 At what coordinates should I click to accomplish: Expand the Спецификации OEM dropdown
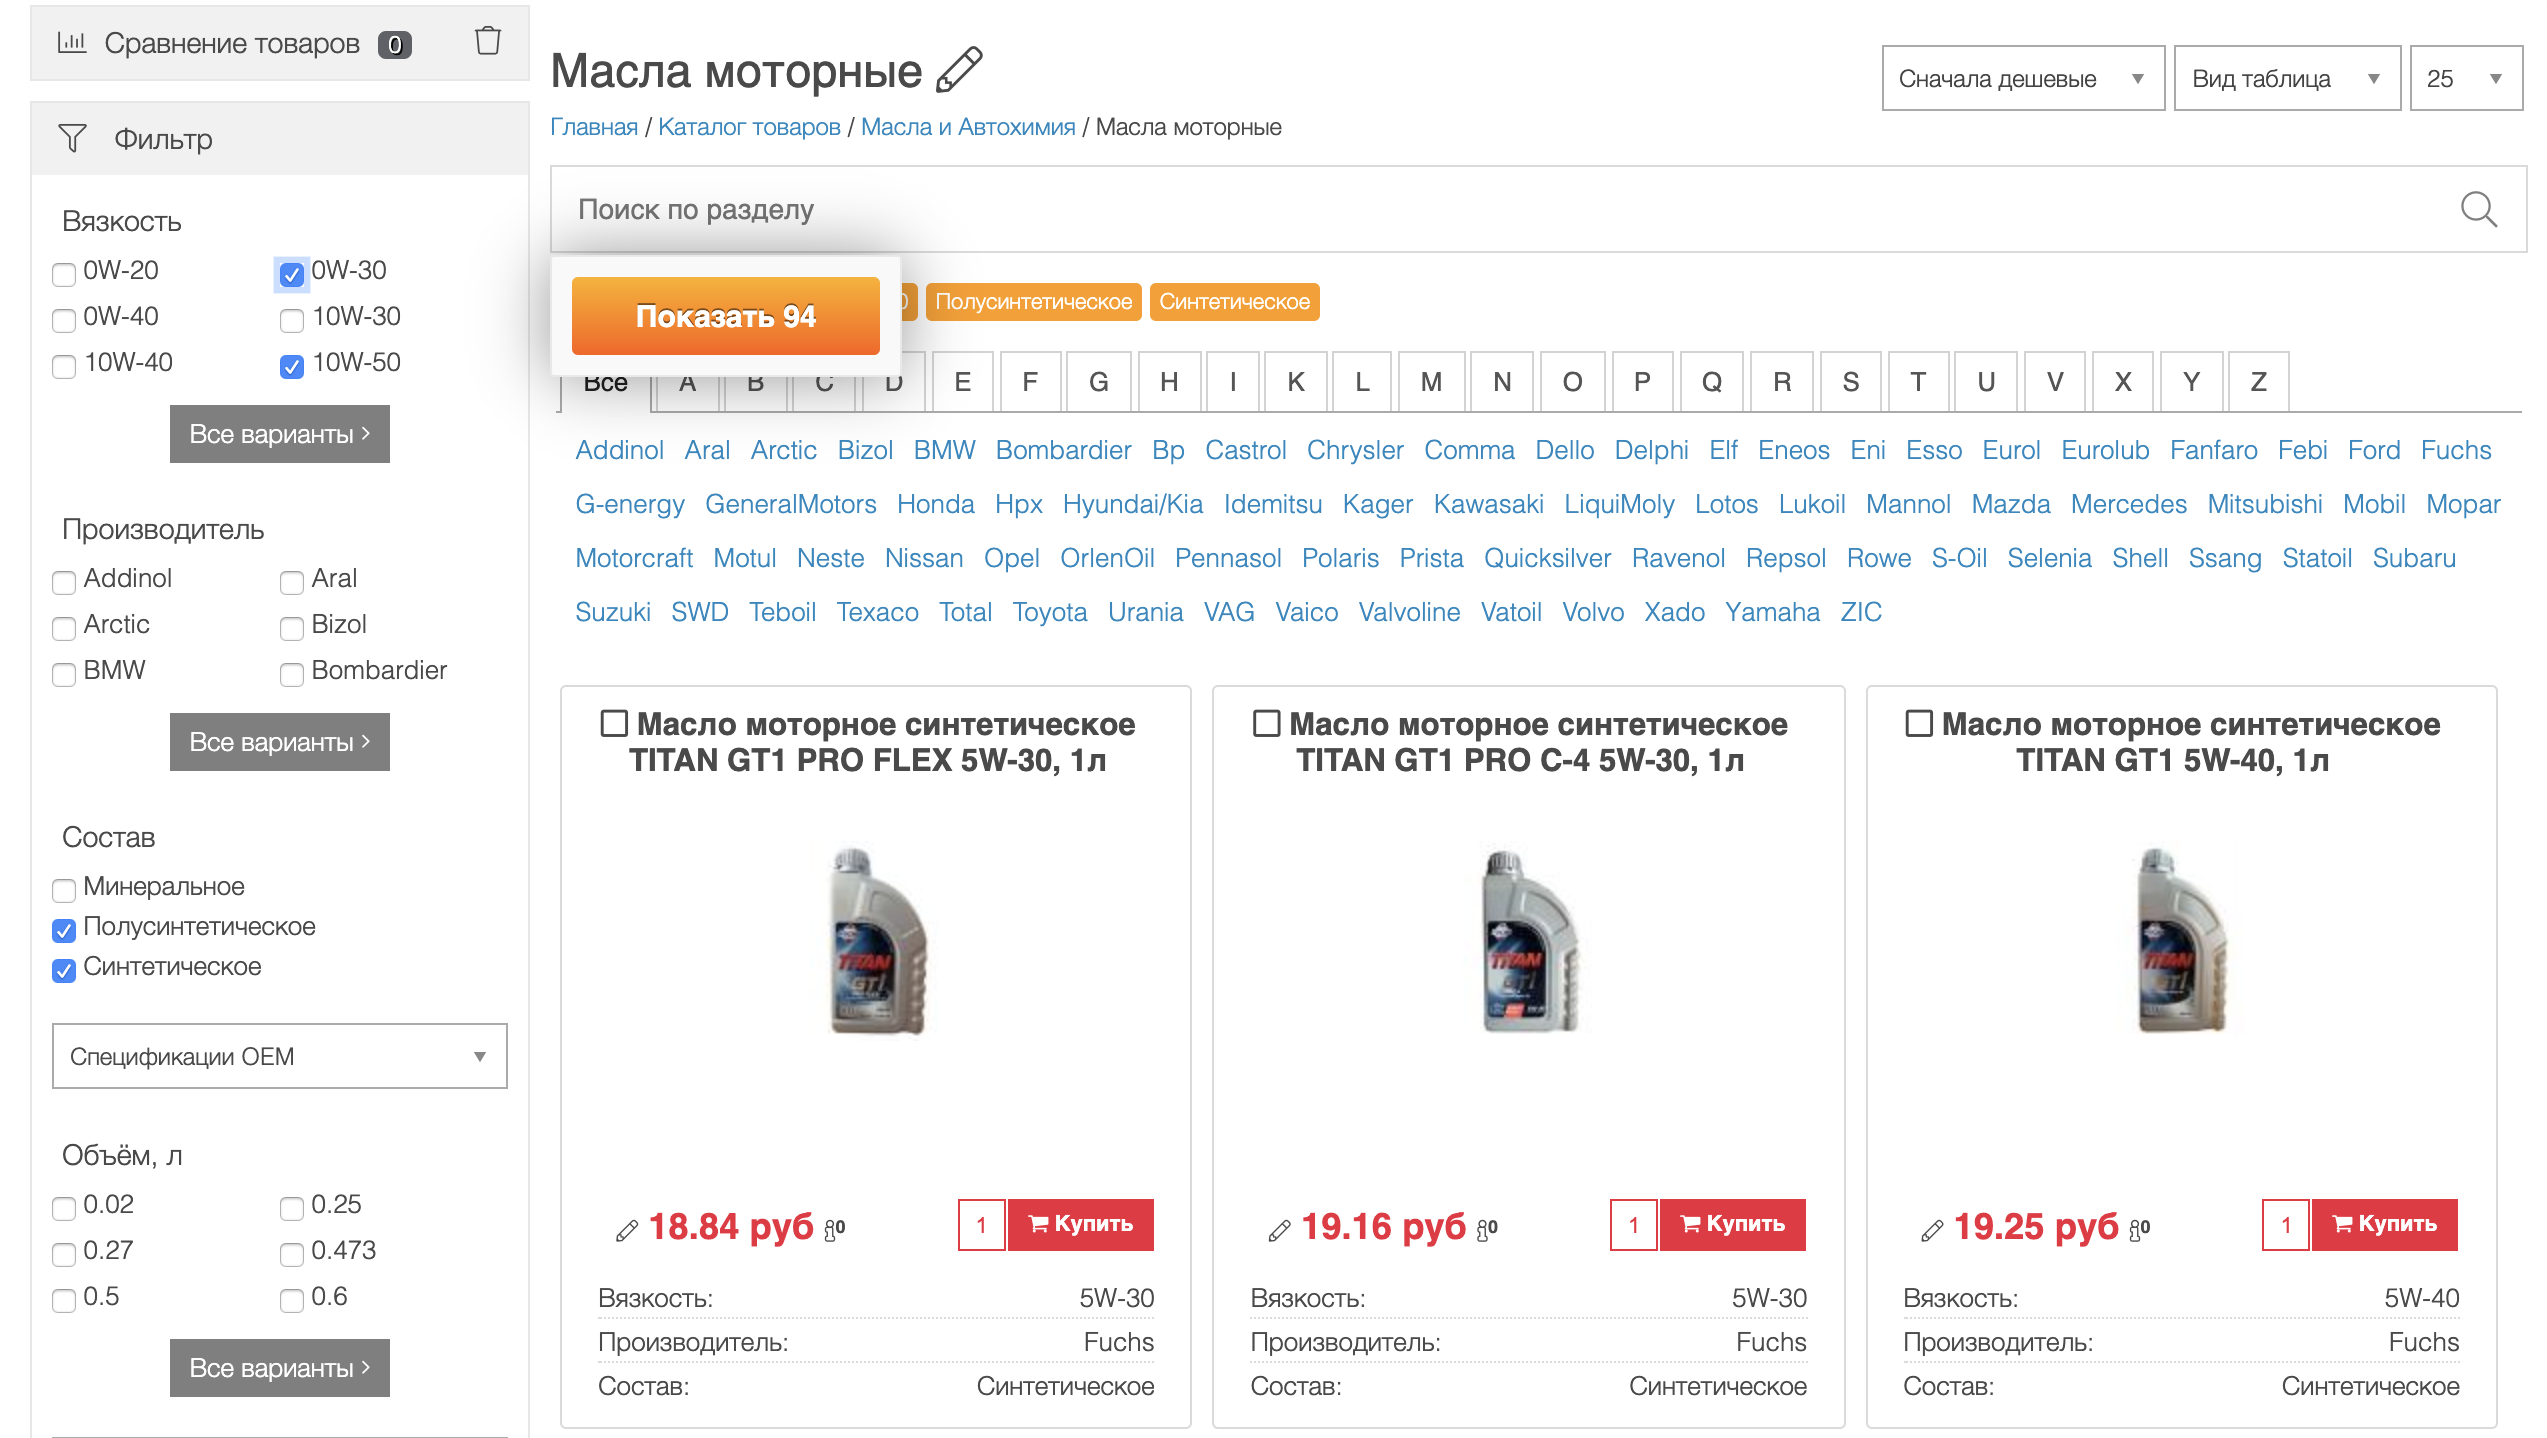(x=280, y=1056)
